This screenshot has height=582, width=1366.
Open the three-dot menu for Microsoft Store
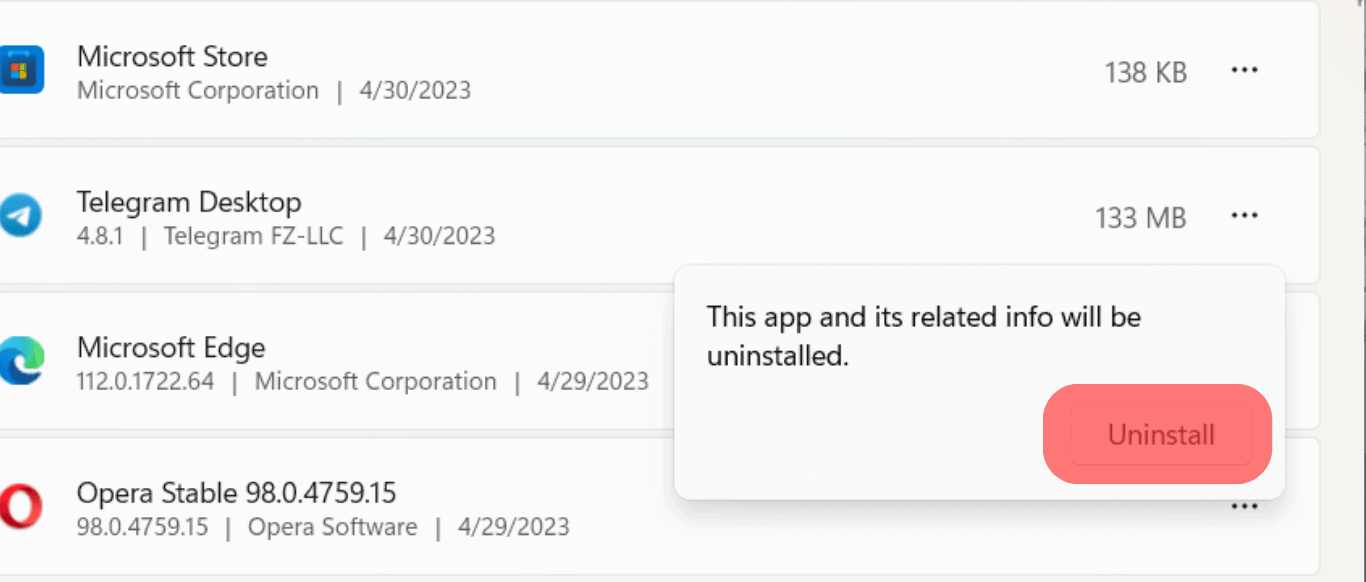click(1244, 70)
